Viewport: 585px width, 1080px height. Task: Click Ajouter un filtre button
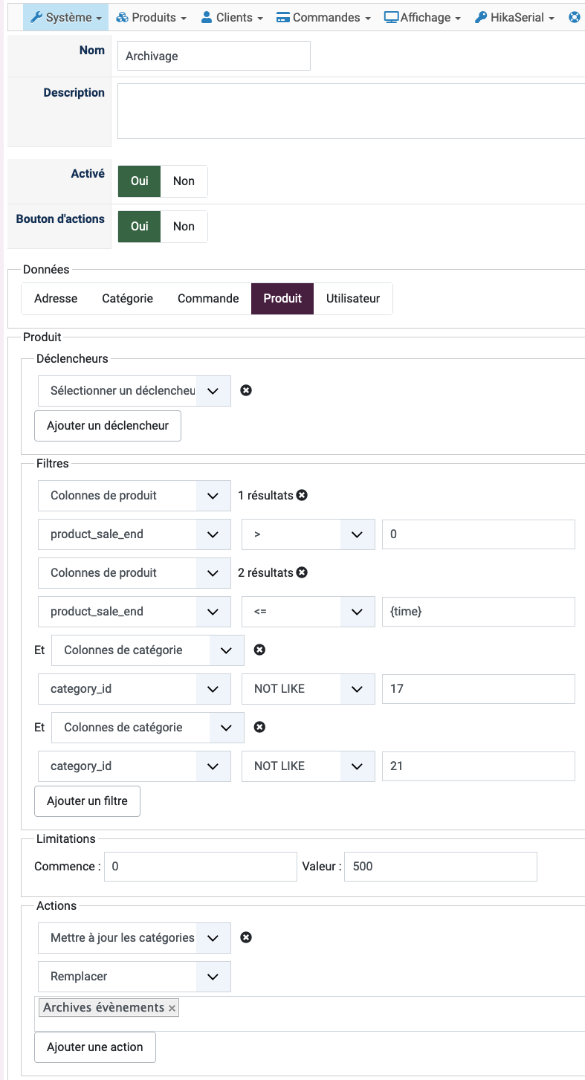[x=88, y=801]
